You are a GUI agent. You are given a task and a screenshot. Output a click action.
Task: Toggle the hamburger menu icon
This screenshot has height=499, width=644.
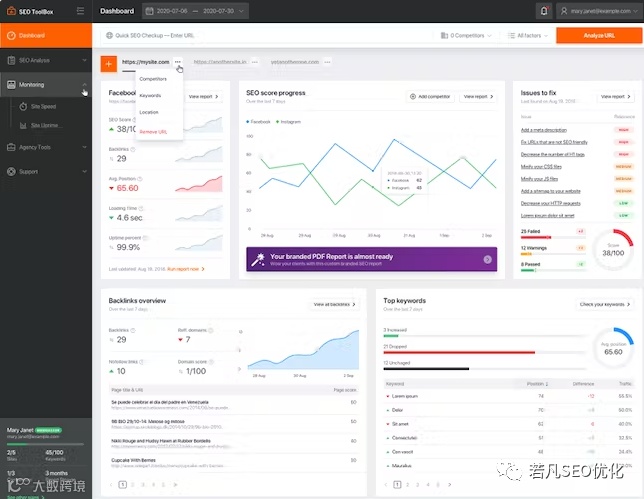click(80, 11)
